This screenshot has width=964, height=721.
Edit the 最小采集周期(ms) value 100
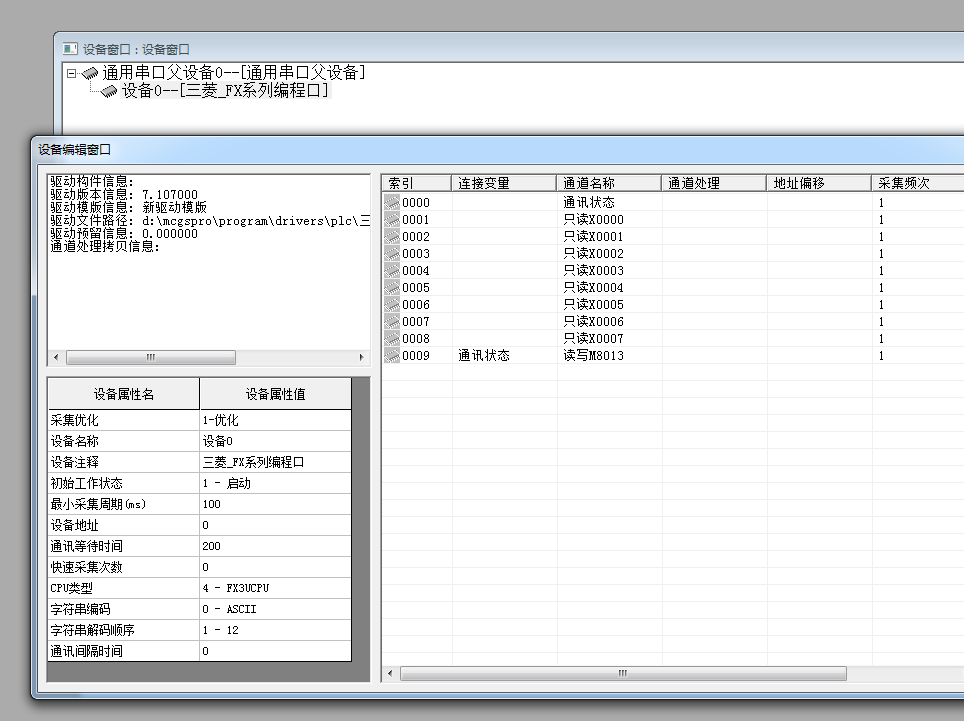point(275,504)
